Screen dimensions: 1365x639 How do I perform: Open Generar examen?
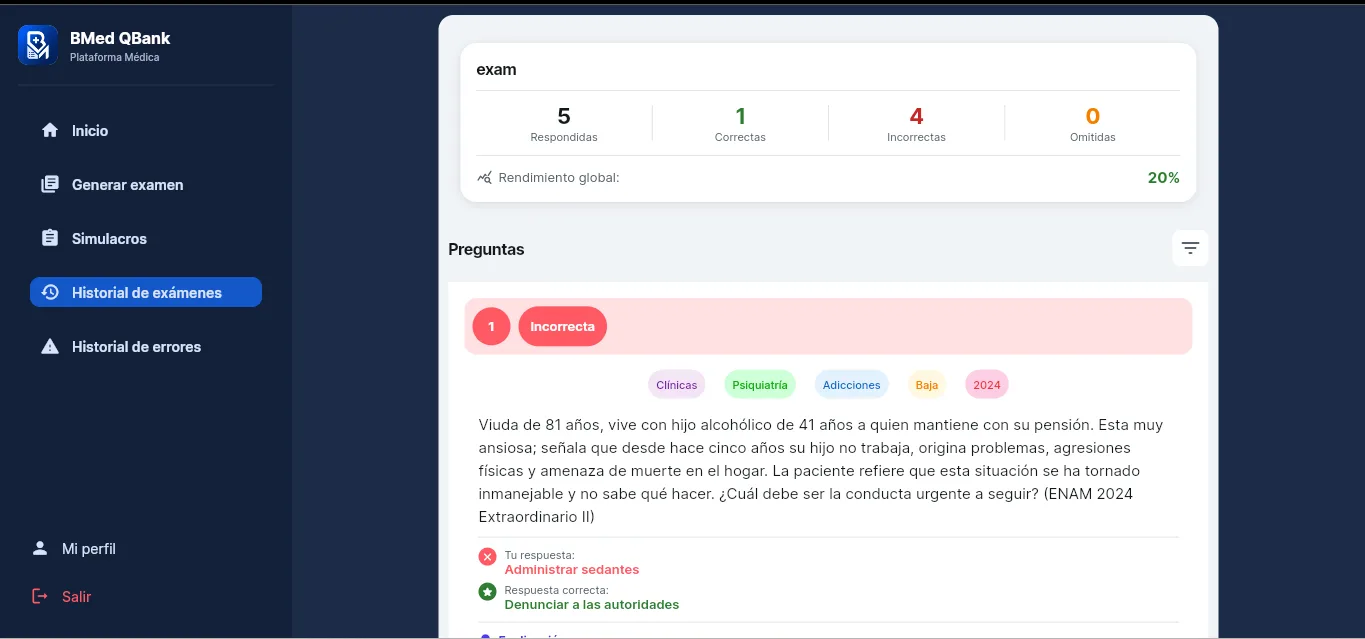(x=146, y=184)
